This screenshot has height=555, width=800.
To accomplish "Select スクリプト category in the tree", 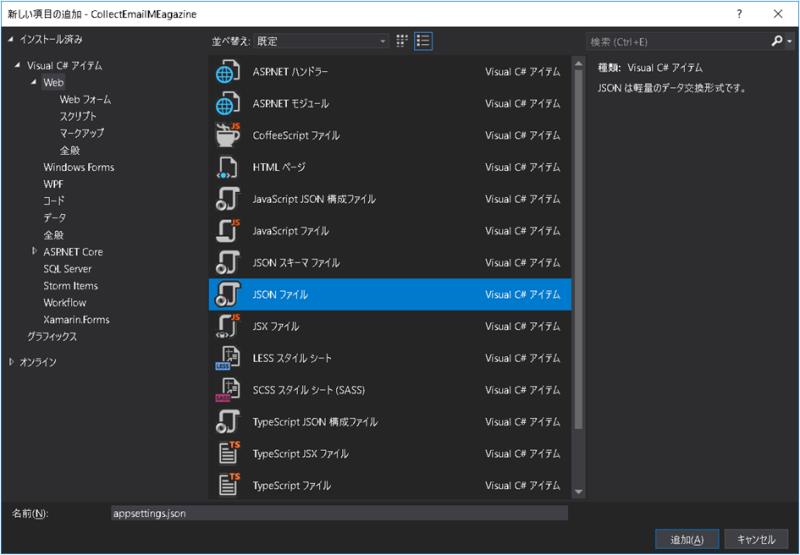I will coord(78,116).
